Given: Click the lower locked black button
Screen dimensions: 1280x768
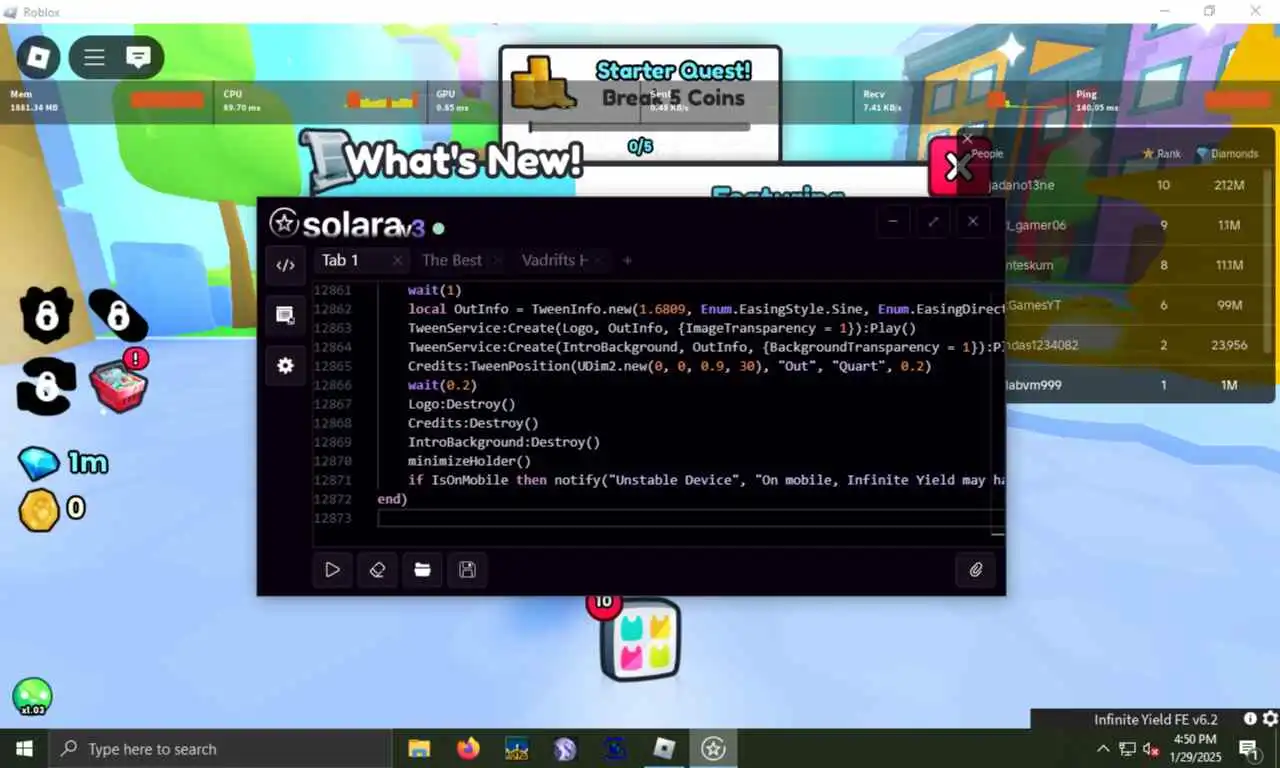Looking at the screenshot, I should pos(46,387).
